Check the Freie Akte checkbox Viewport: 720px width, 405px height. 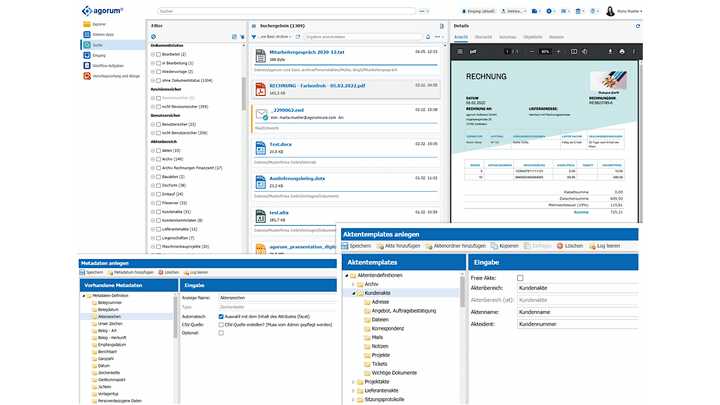[x=520, y=277]
